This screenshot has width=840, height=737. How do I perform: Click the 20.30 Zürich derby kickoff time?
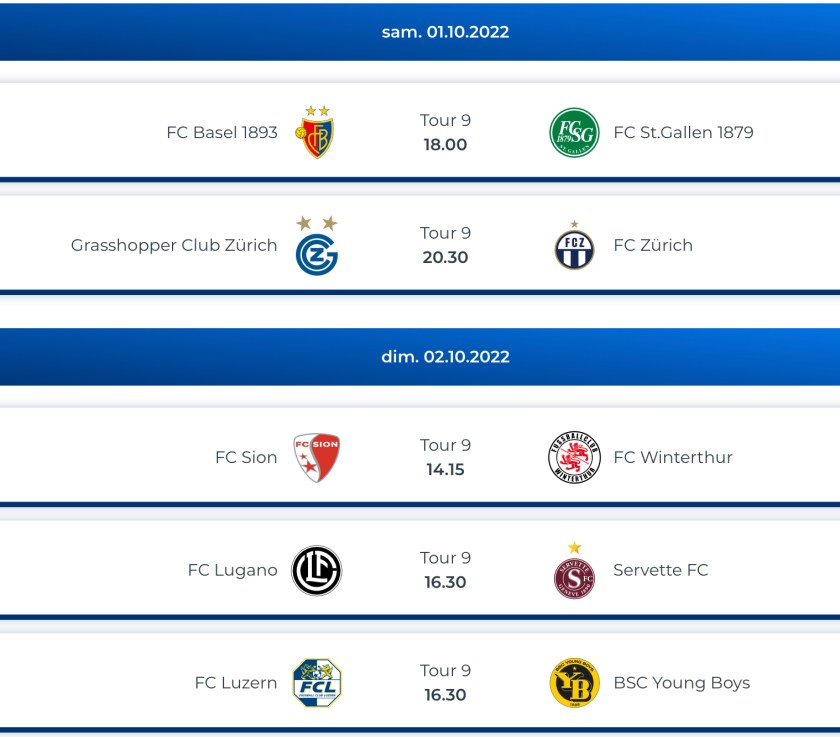point(445,257)
